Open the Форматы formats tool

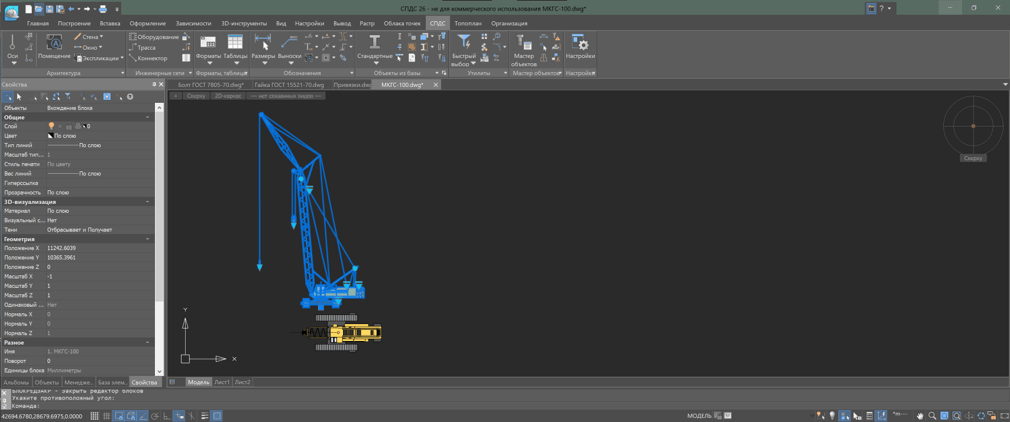coord(208,47)
